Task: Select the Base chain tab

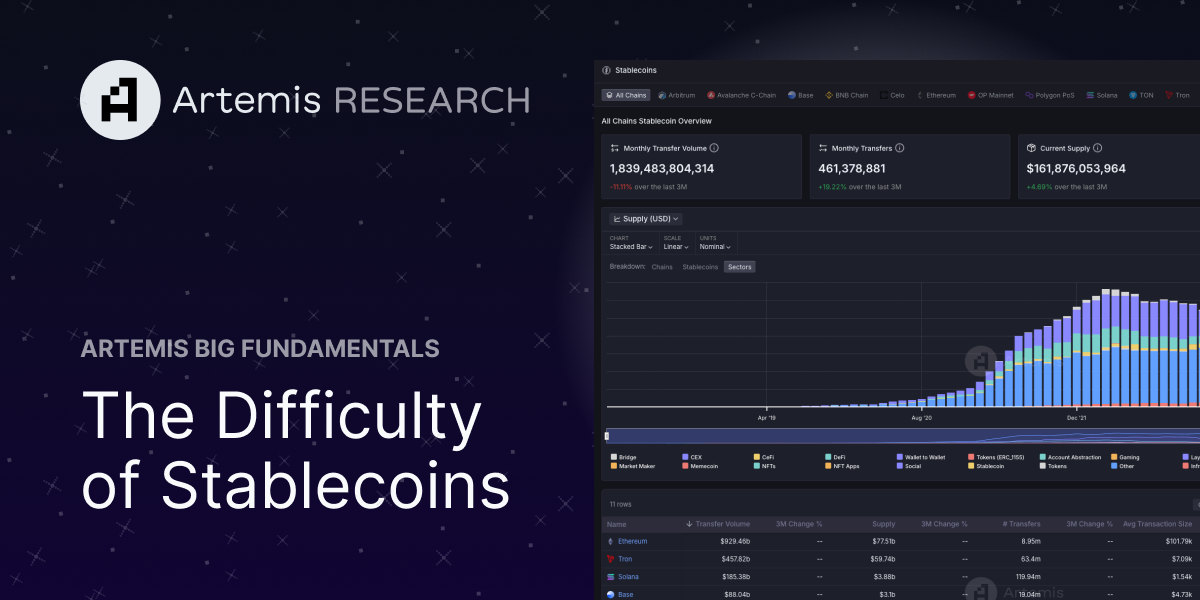Action: [800, 95]
